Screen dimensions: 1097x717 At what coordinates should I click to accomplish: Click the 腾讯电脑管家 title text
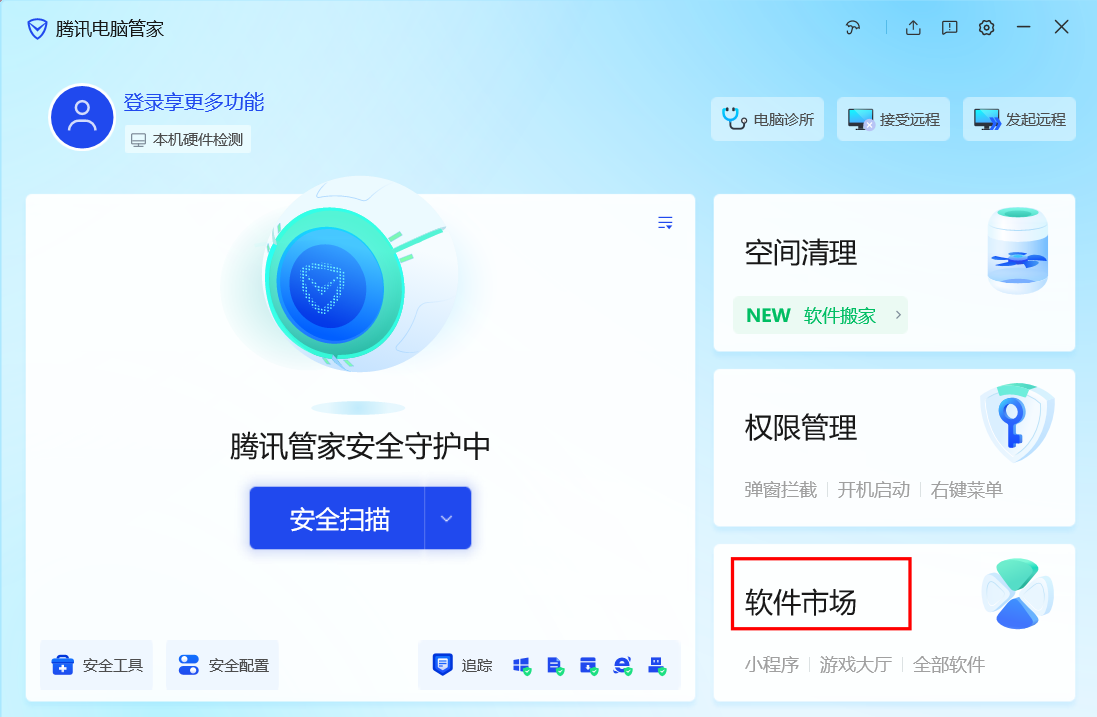click(x=110, y=29)
